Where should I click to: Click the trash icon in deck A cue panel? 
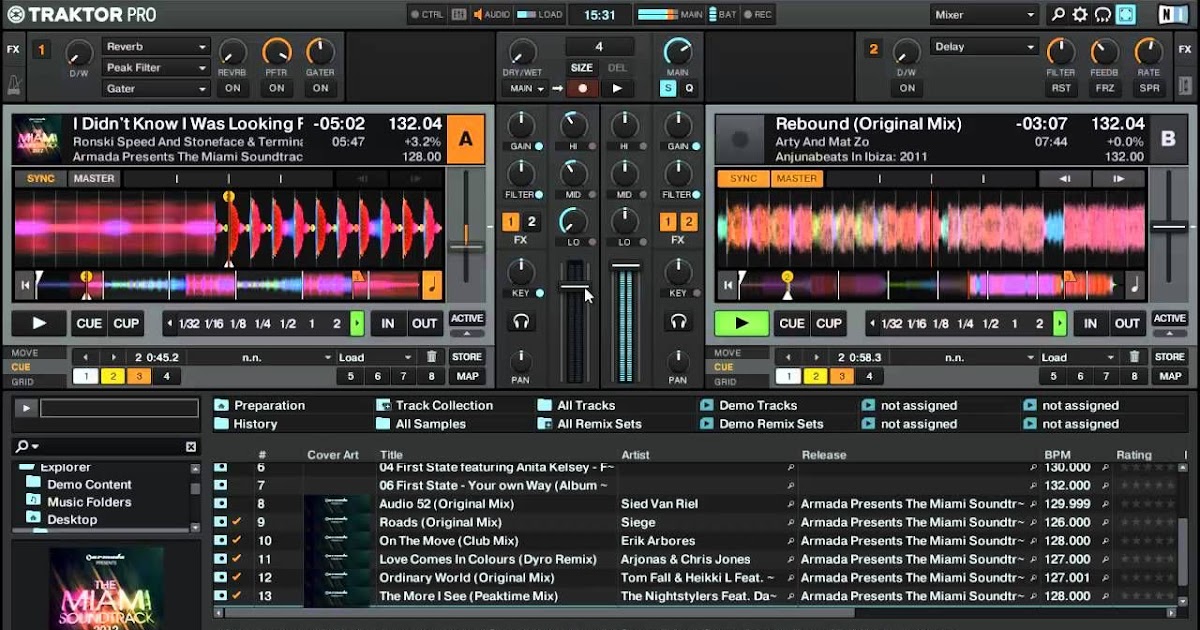click(x=432, y=357)
